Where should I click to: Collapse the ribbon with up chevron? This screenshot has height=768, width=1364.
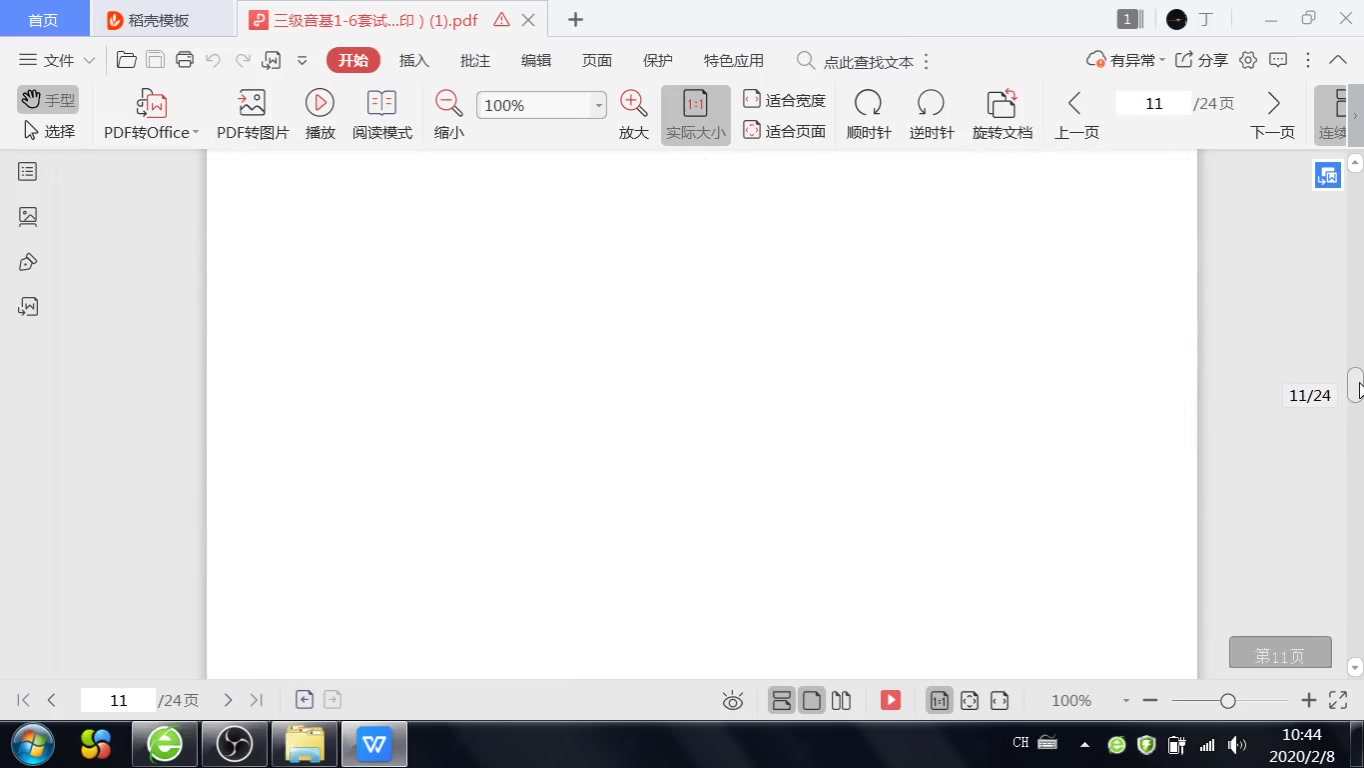tap(1337, 60)
